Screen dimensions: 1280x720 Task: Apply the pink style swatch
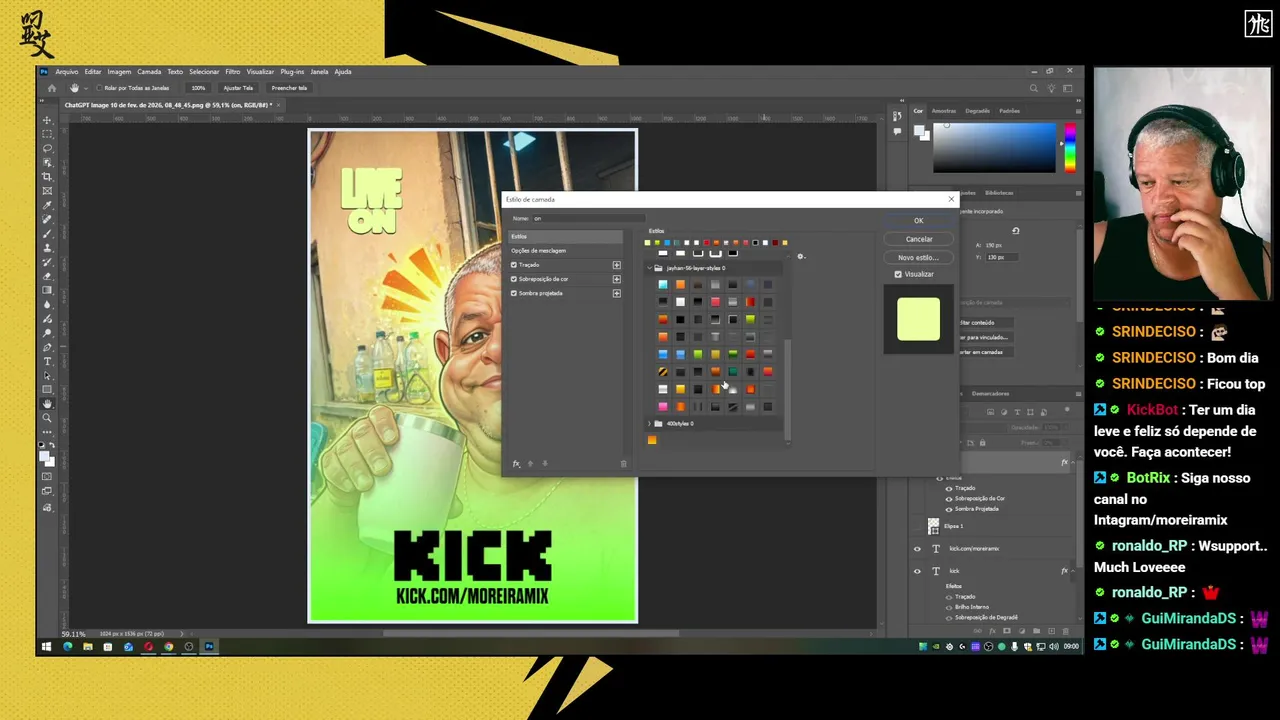(x=662, y=407)
